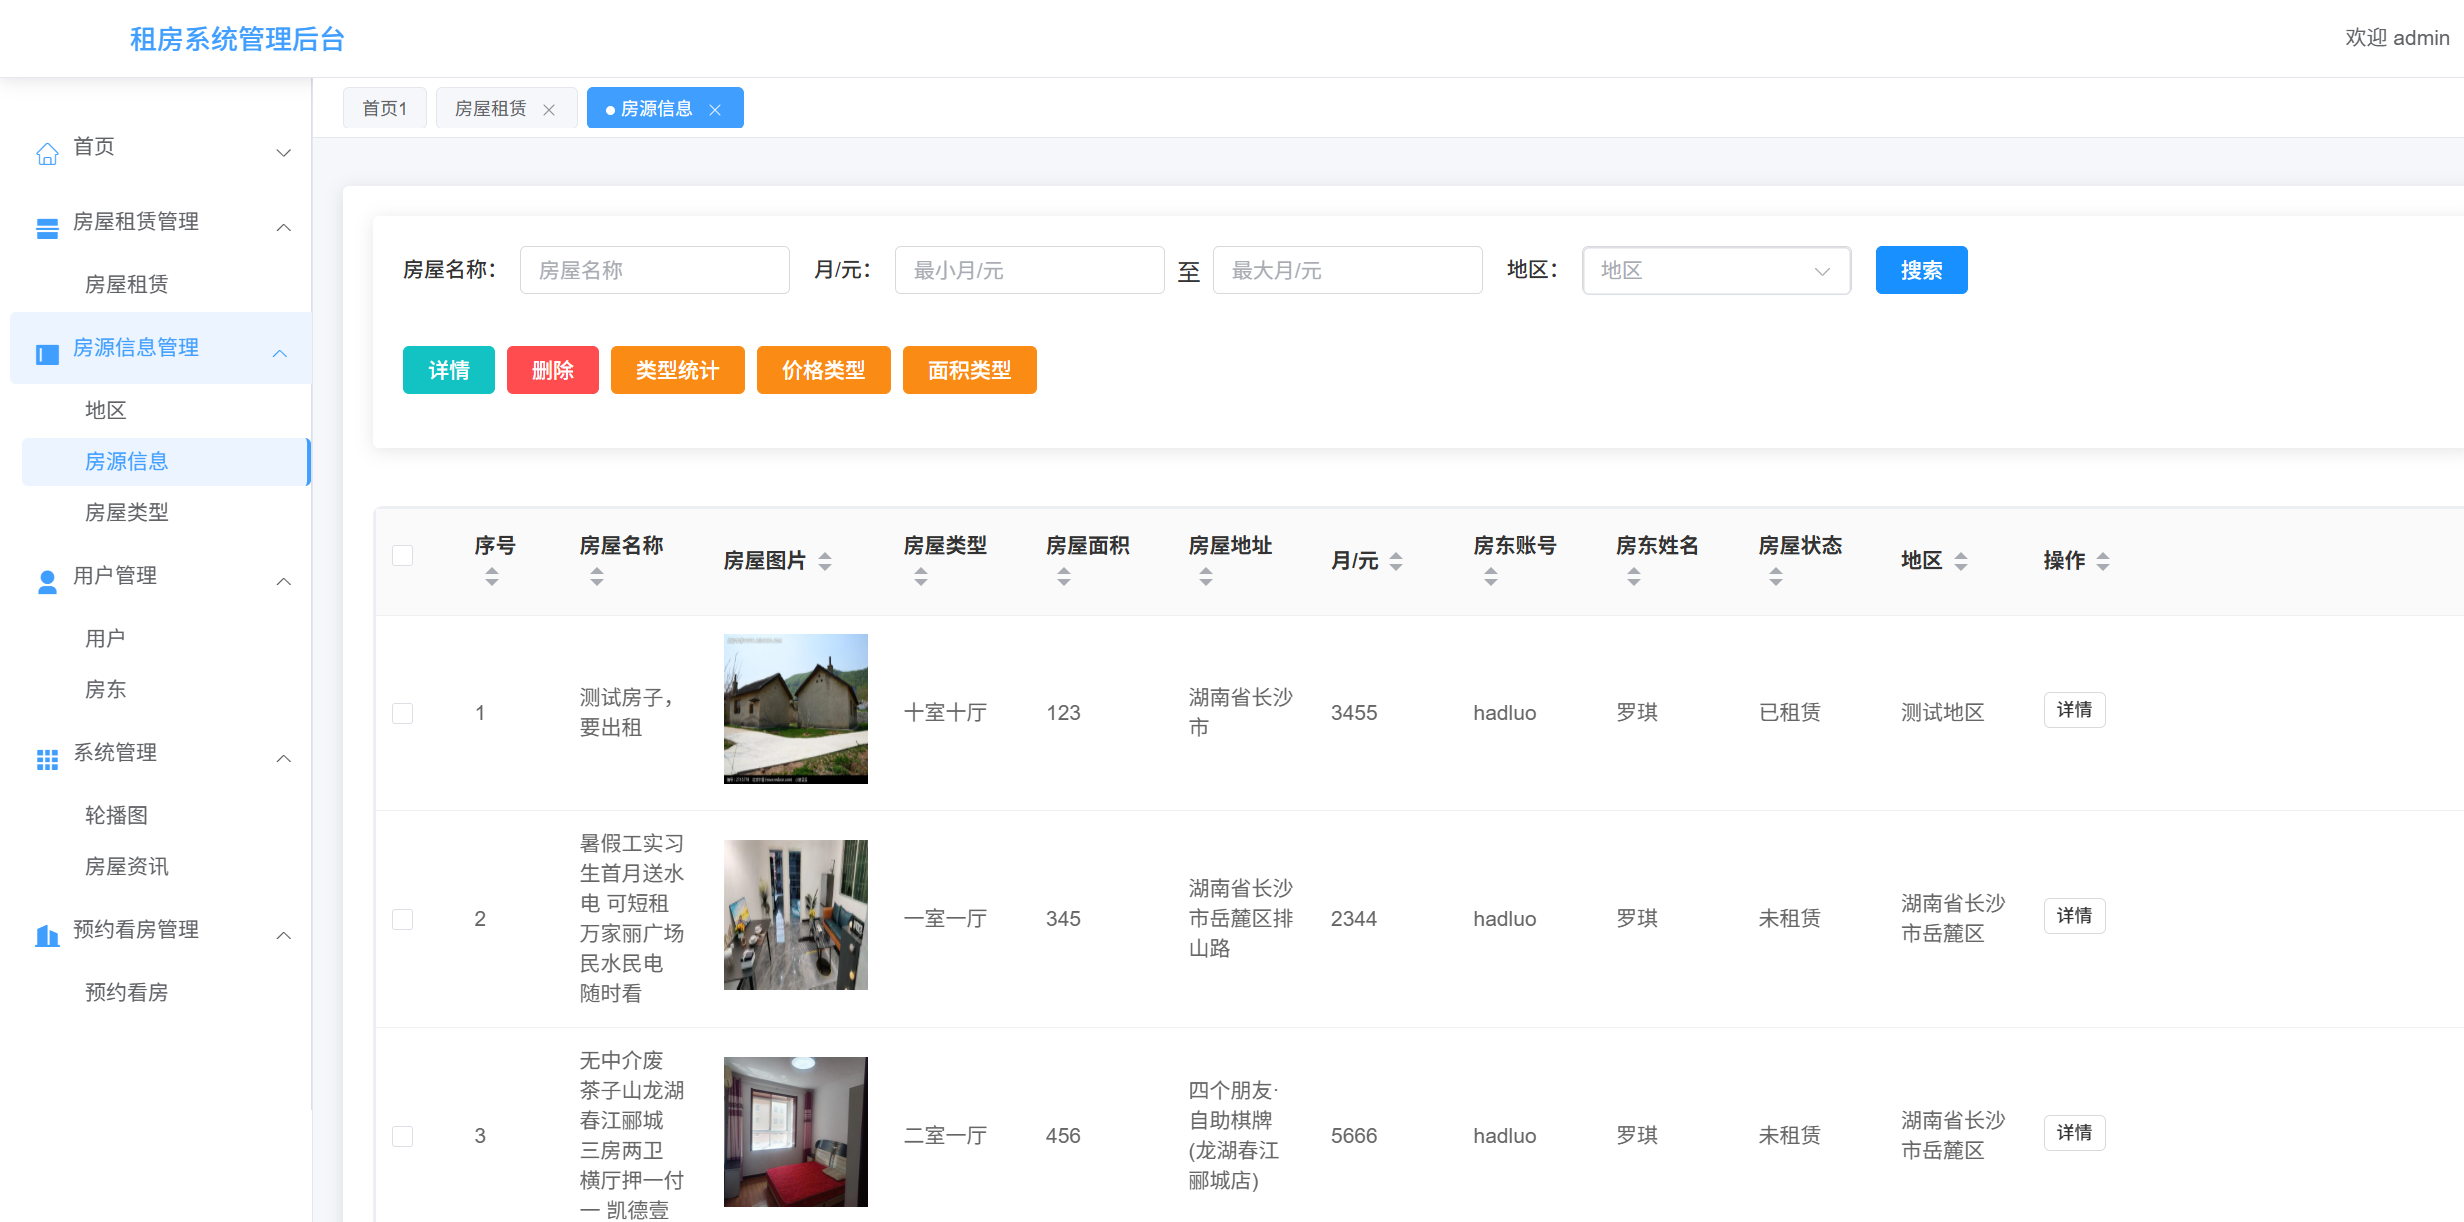This screenshot has height=1222, width=2464.
Task: Select the checkbox for row 2
Action: click(x=403, y=919)
